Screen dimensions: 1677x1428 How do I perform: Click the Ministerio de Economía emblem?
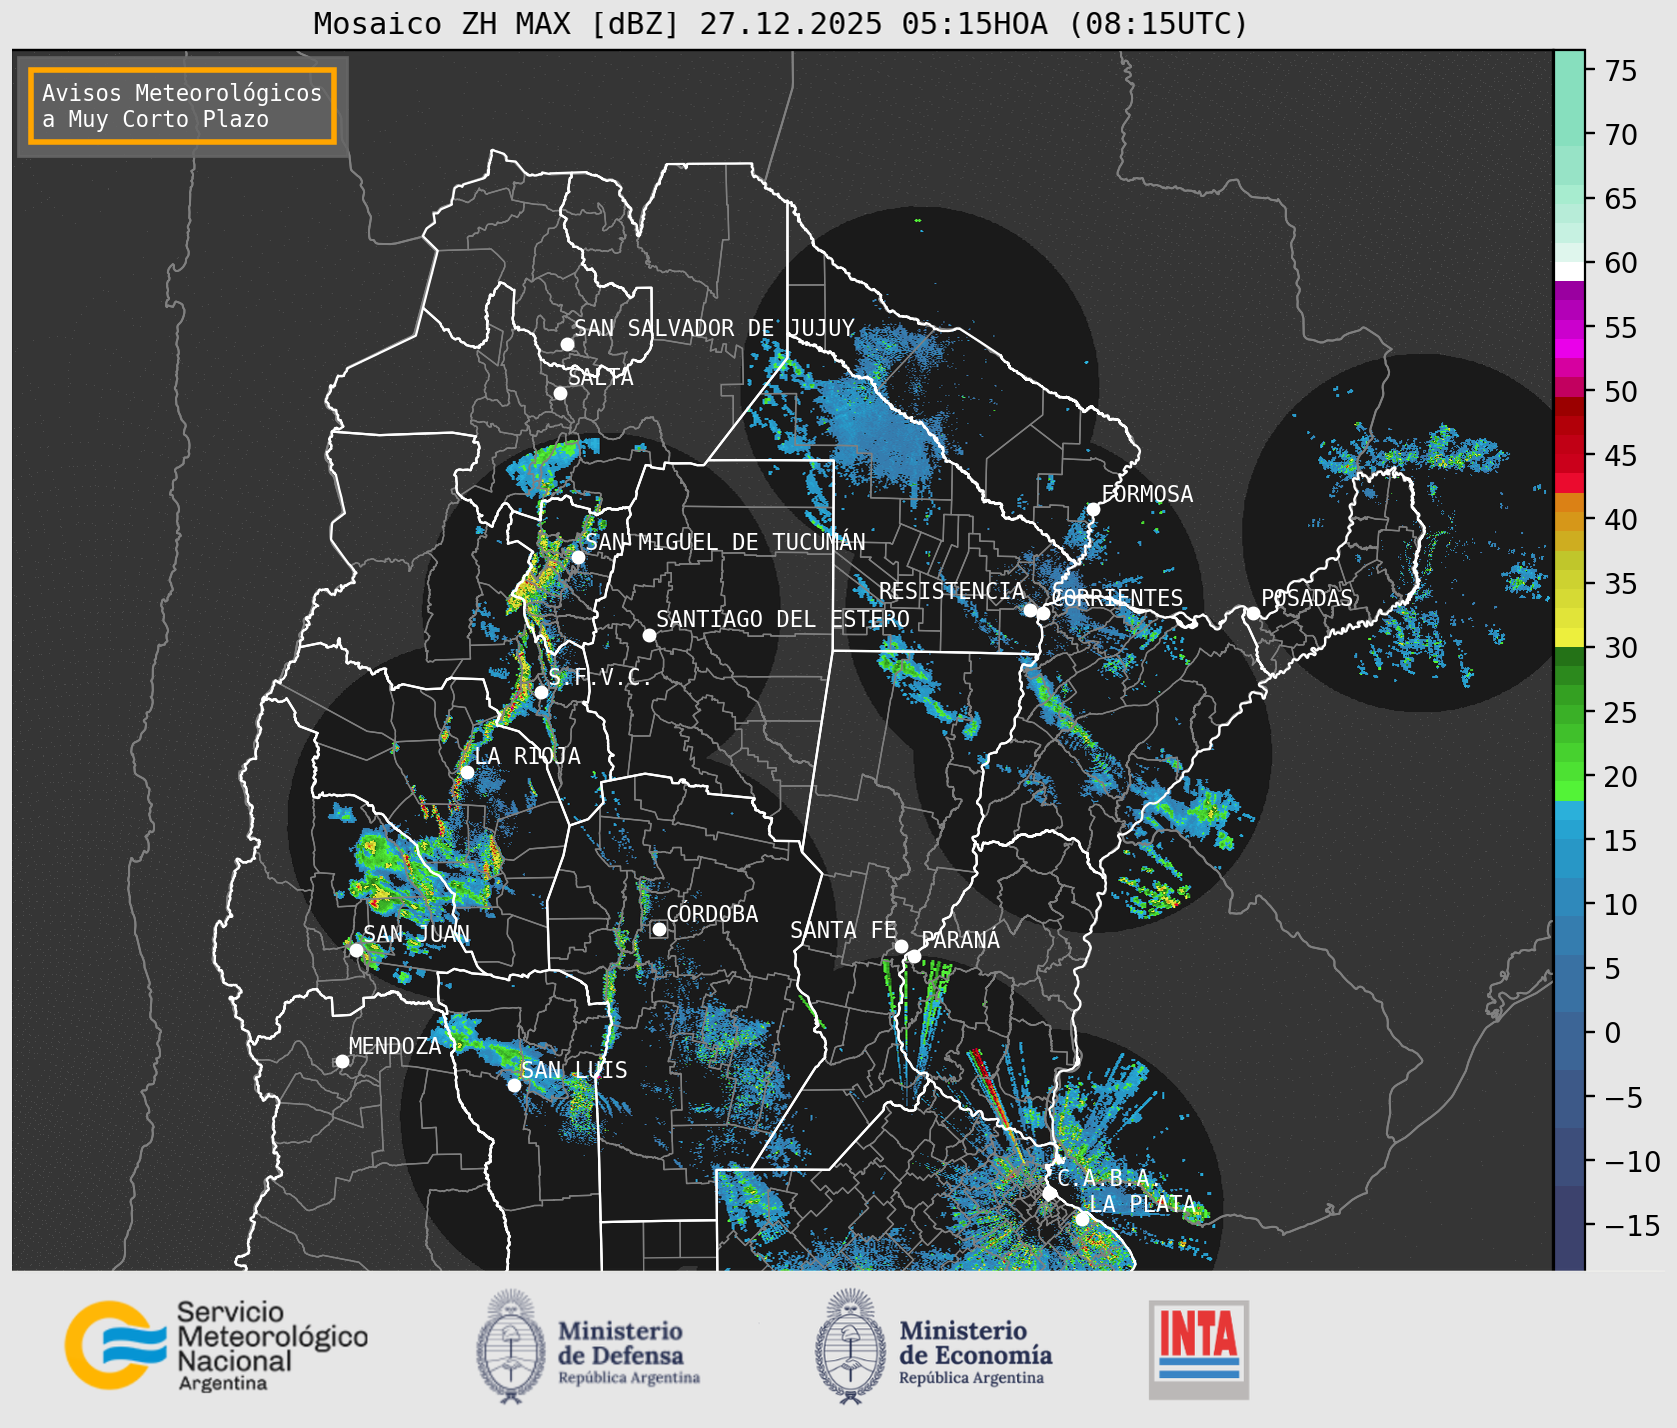tap(850, 1346)
